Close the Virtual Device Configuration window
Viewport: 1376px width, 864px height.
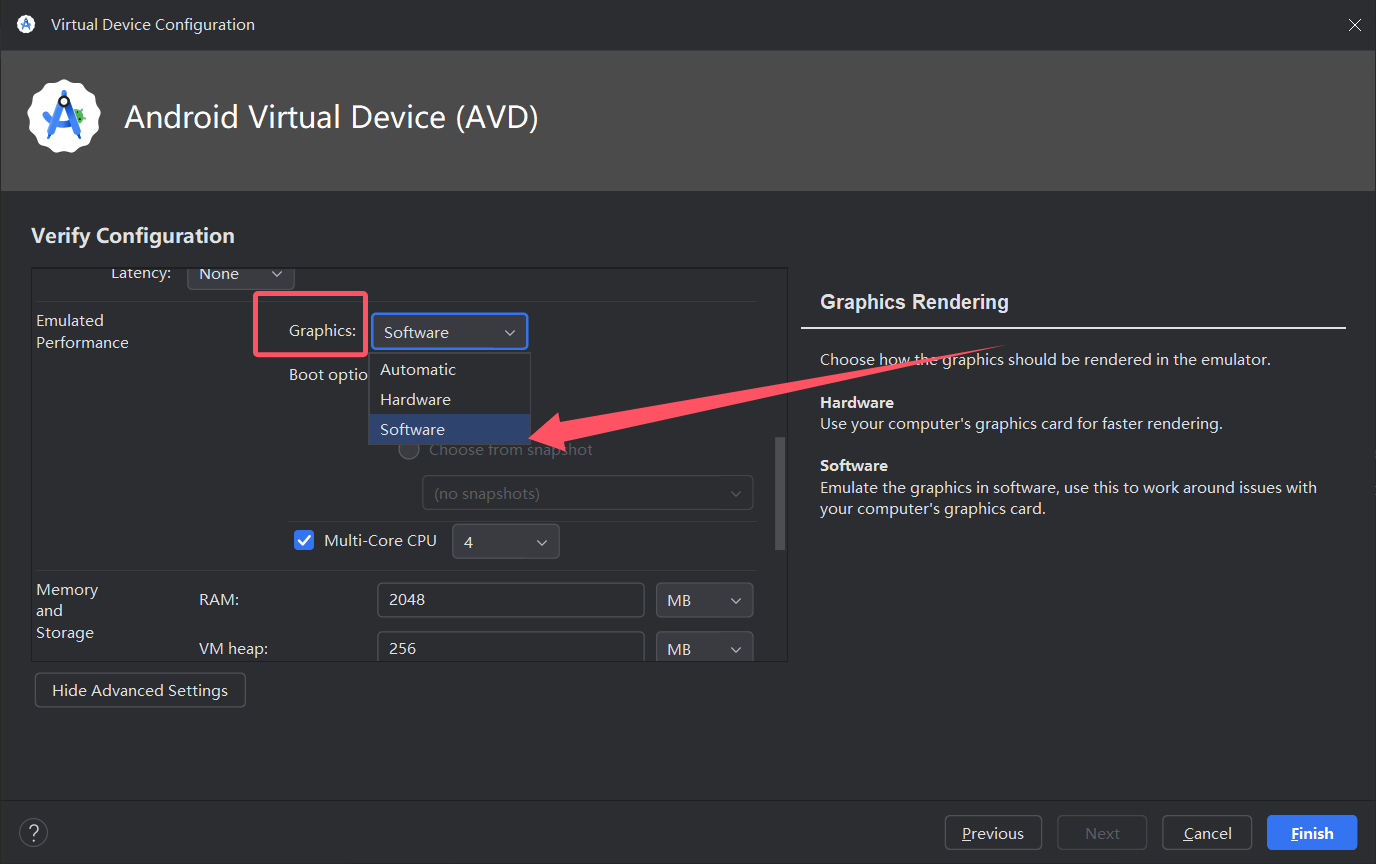[1354, 25]
